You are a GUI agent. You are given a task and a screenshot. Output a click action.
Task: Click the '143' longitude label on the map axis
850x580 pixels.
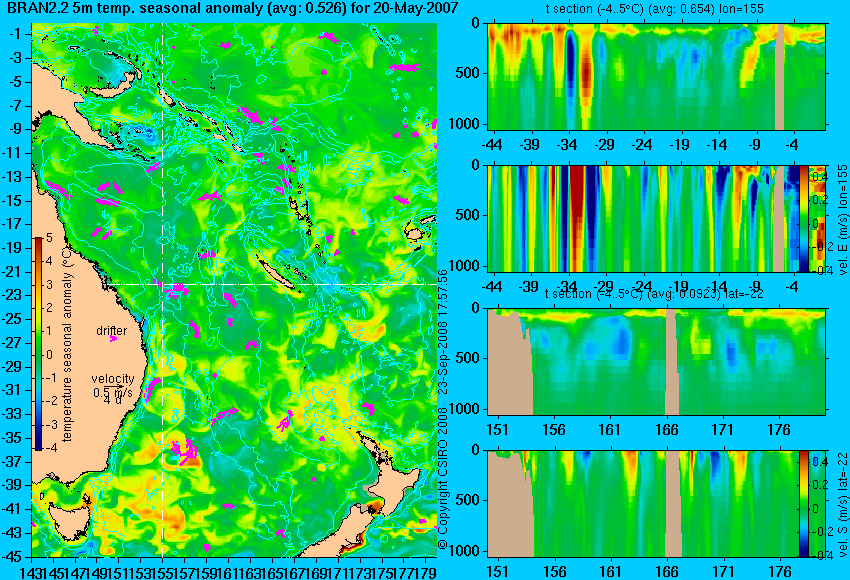tap(29, 571)
